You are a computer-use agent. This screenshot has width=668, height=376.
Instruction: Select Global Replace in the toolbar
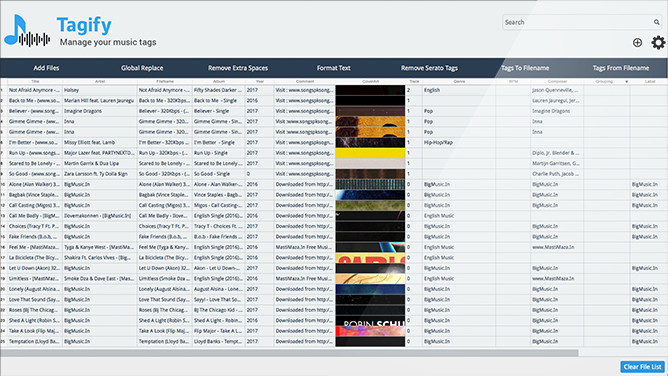[142, 68]
